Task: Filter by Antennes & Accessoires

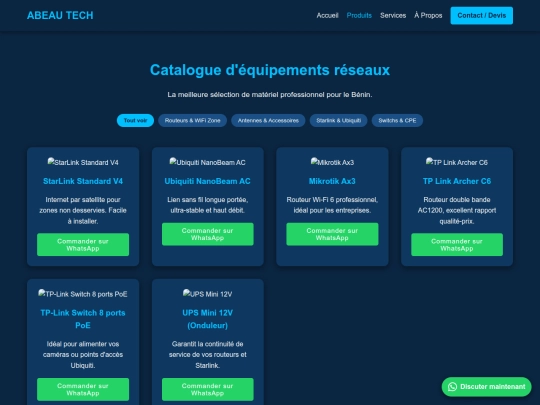Action: point(268,121)
